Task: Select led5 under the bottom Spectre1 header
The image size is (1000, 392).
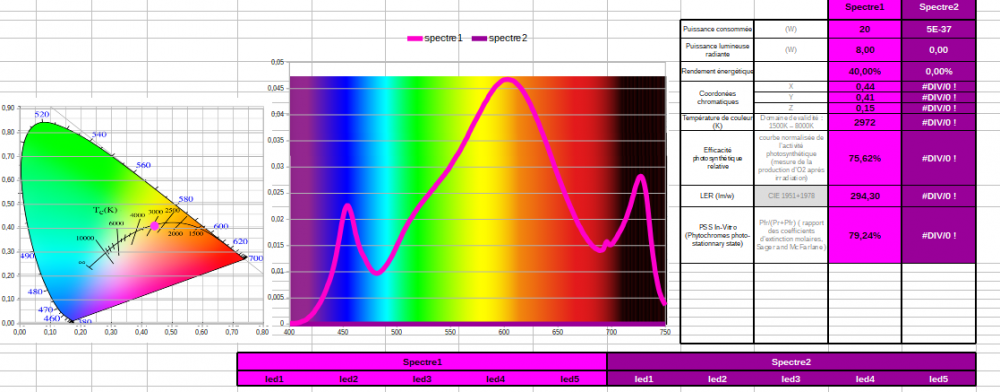Action: pyautogui.click(x=570, y=379)
